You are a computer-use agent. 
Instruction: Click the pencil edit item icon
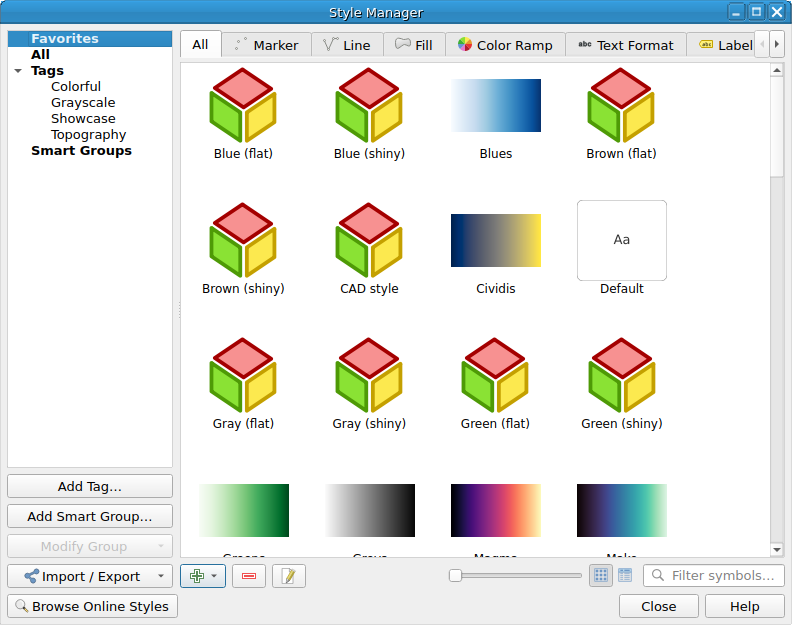pos(288,576)
